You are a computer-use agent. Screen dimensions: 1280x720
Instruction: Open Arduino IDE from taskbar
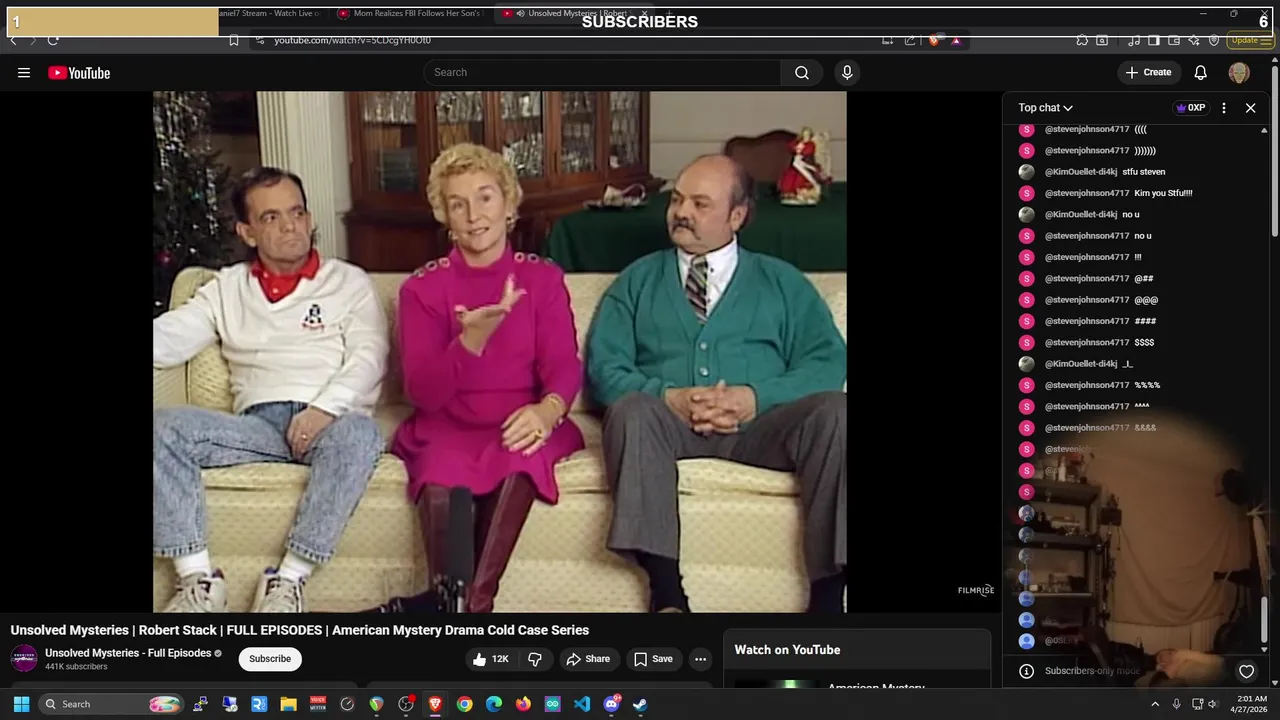553,704
